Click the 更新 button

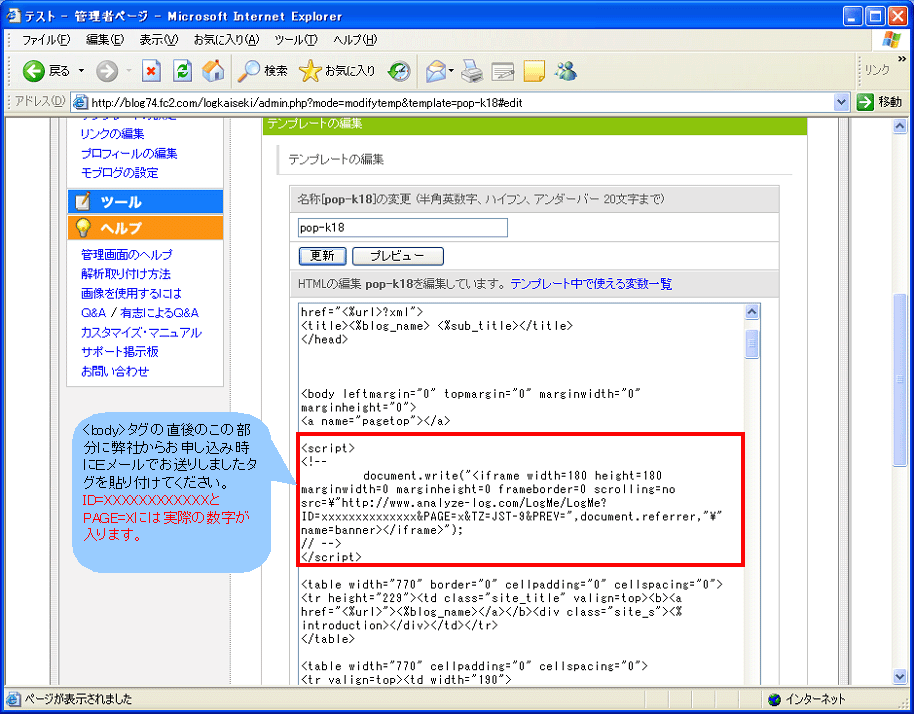click(322, 256)
